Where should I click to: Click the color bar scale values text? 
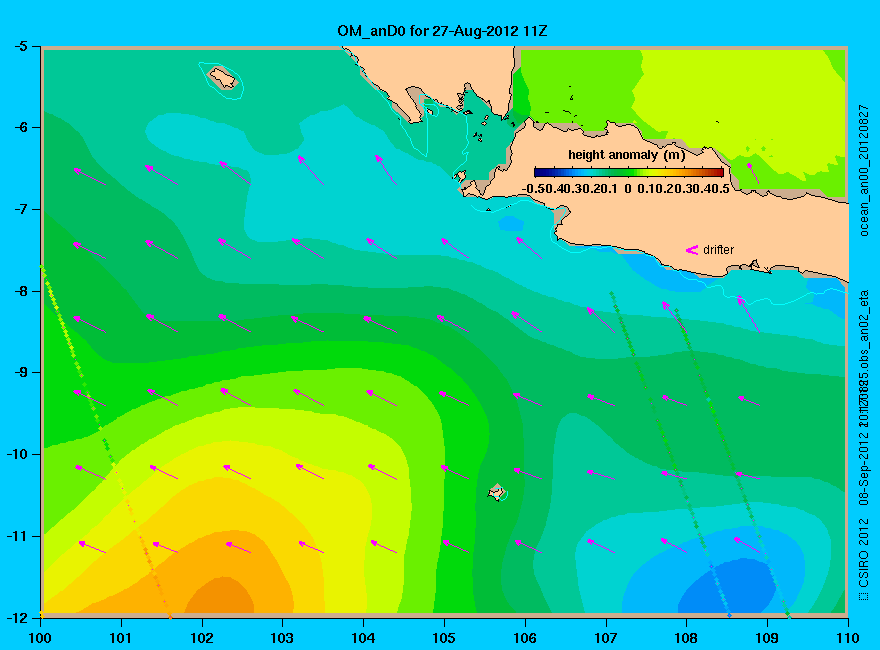tap(626, 189)
